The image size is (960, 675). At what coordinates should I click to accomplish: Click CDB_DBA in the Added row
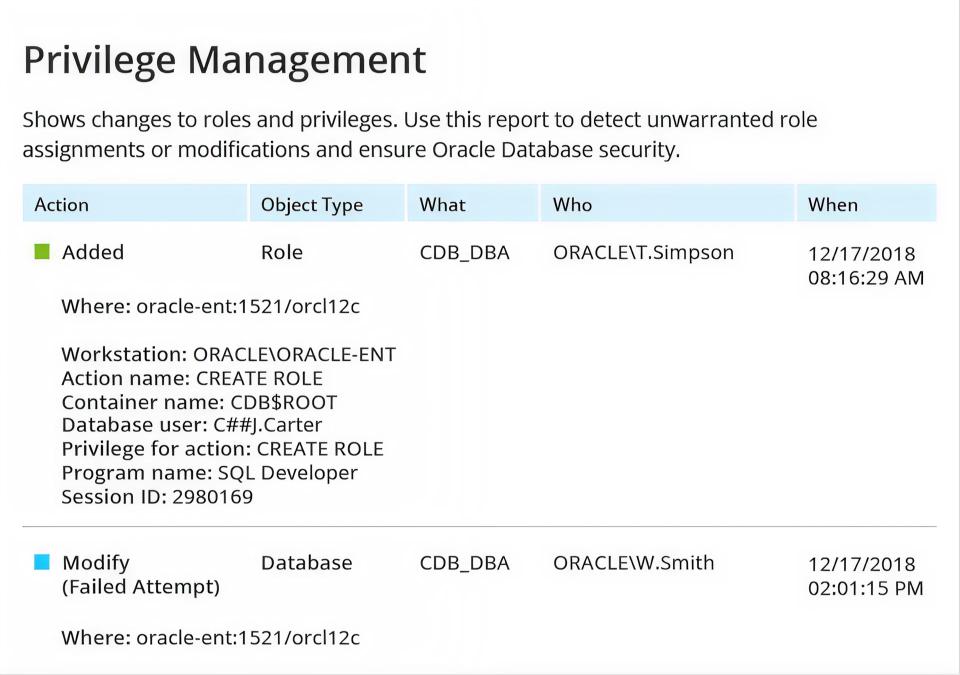click(x=465, y=253)
